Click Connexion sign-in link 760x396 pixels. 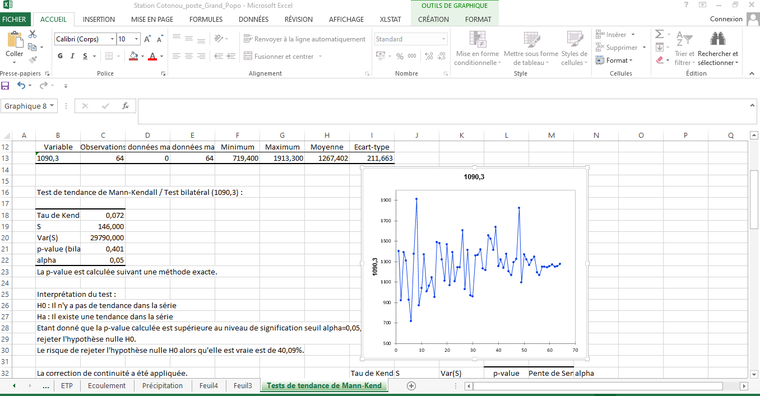click(726, 19)
